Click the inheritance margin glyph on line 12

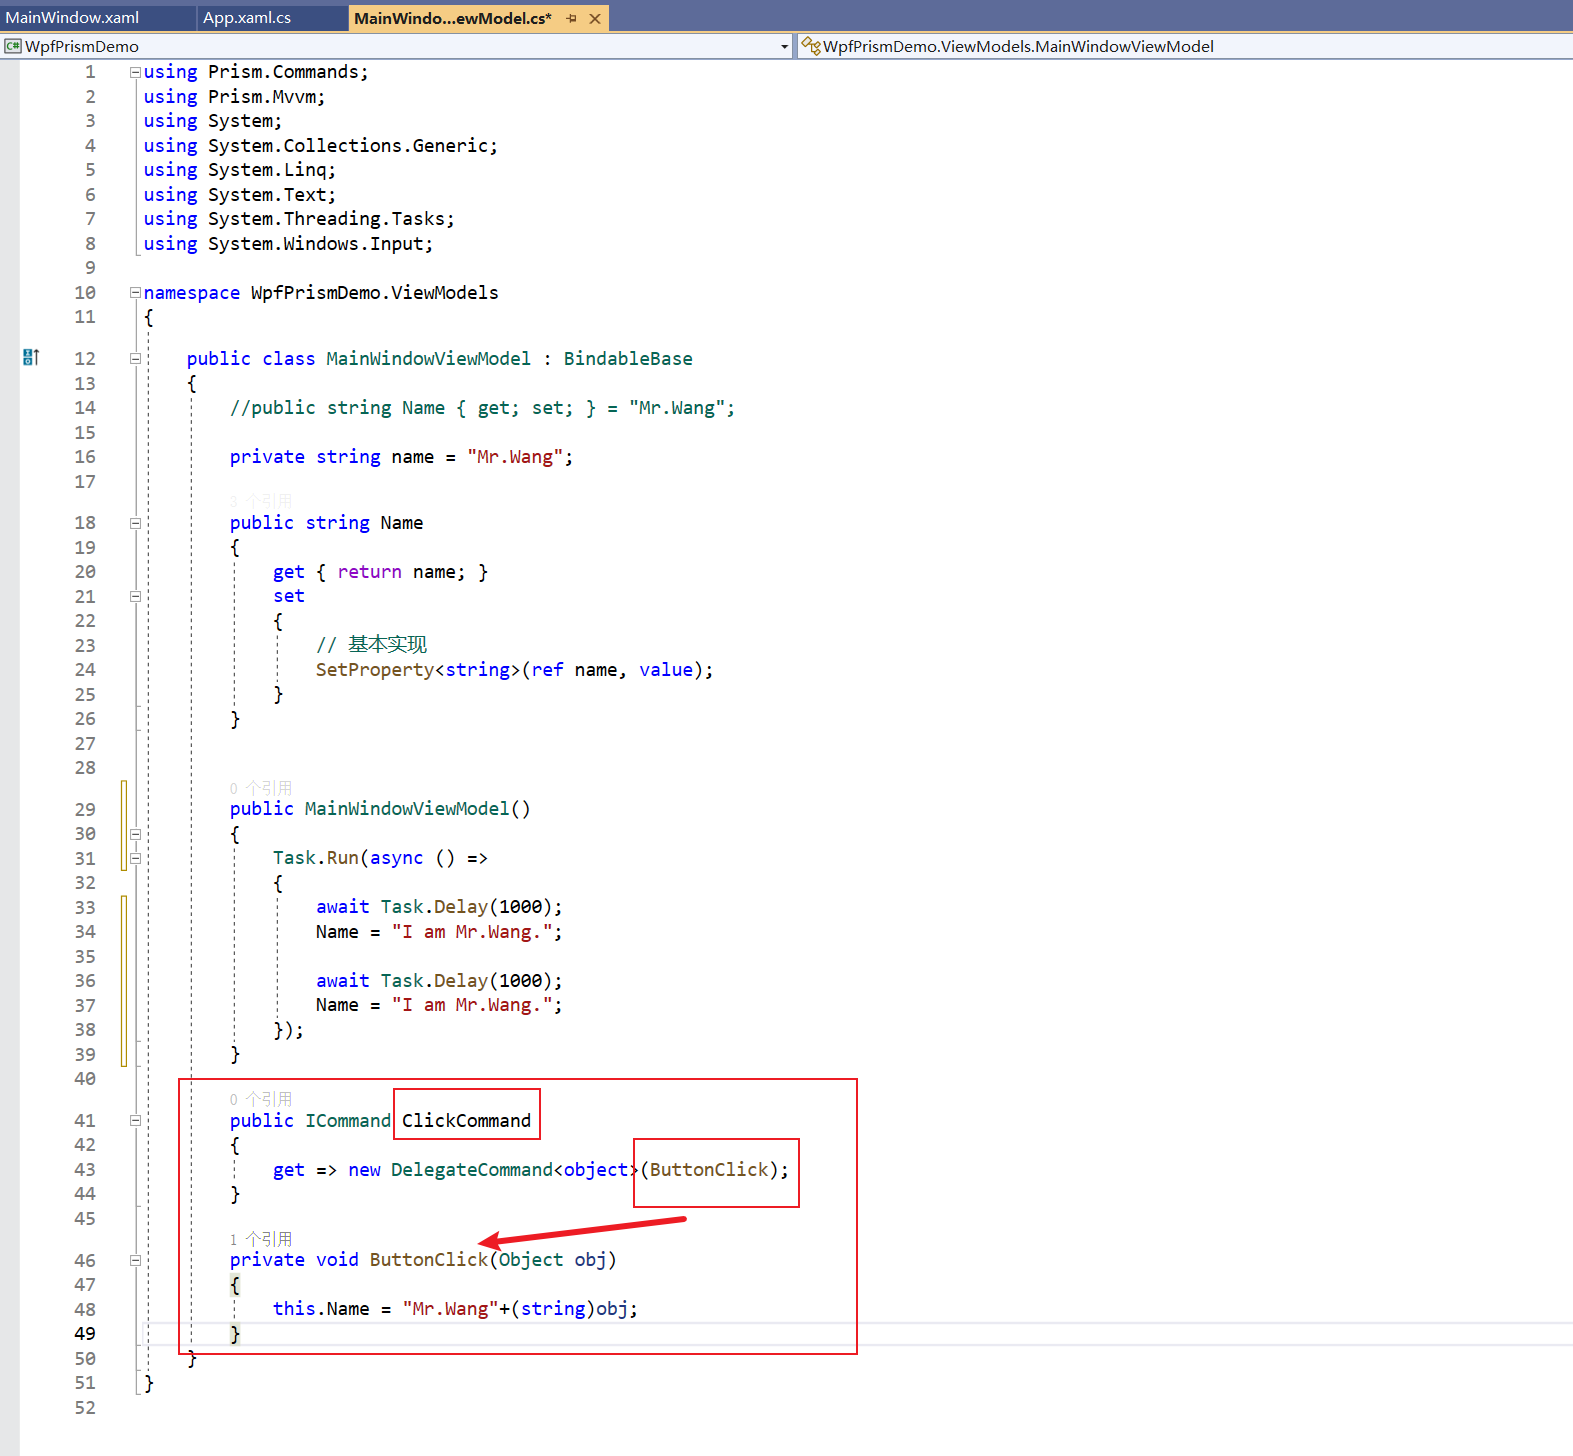[x=31, y=358]
